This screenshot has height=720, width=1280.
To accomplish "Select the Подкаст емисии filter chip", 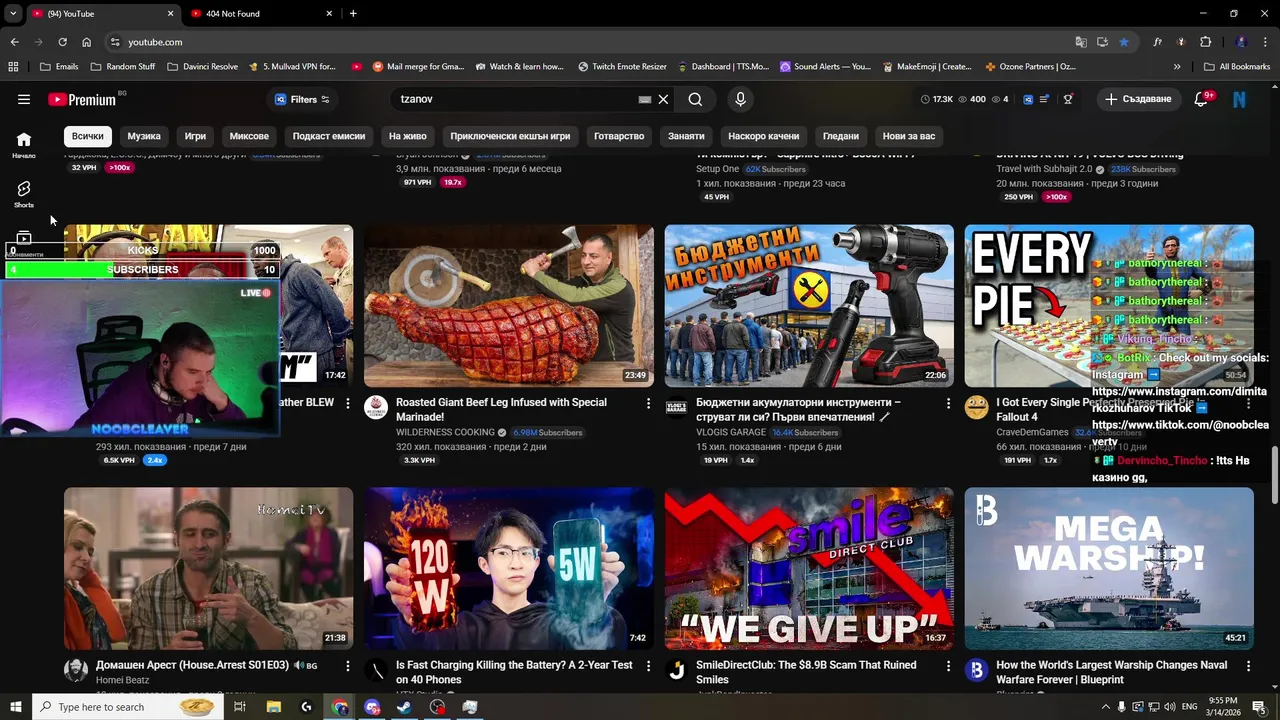I will coord(329,136).
